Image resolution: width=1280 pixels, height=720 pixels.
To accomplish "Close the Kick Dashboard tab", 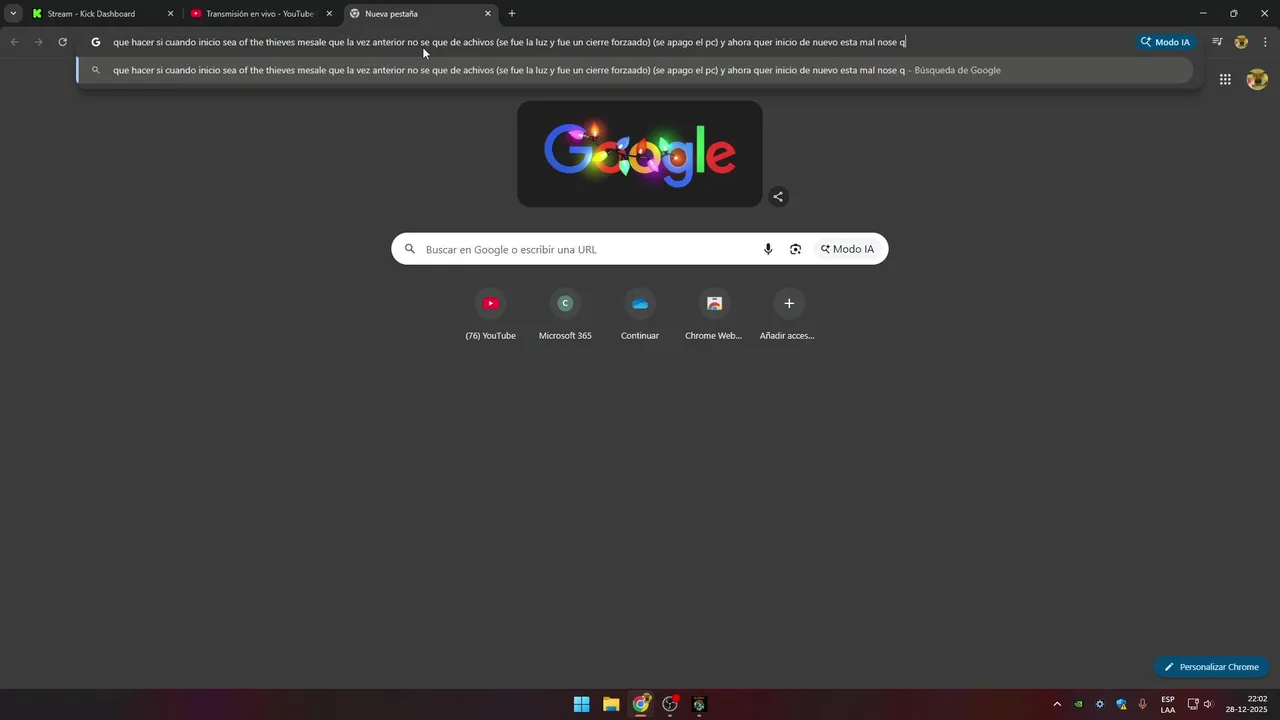I will pos(170,14).
